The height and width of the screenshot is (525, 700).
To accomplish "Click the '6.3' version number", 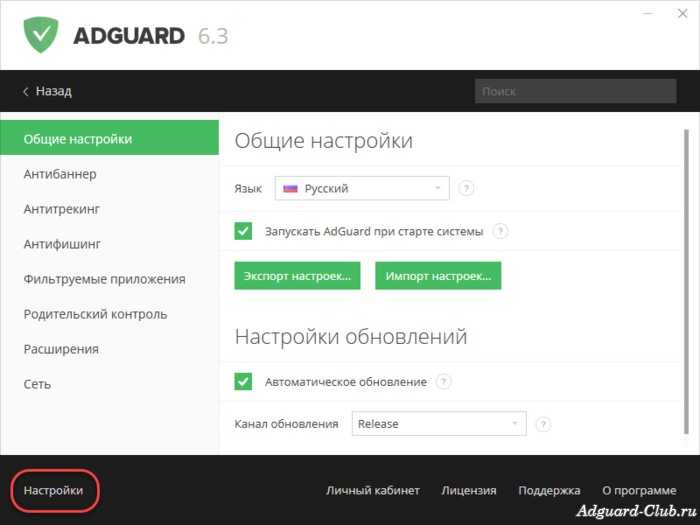I will point(213,36).
